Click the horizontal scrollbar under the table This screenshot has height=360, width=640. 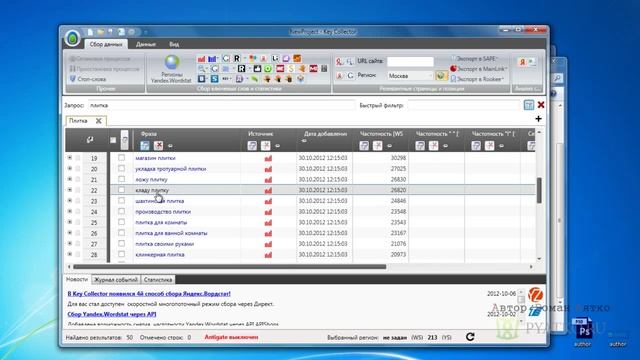[x=230, y=267]
